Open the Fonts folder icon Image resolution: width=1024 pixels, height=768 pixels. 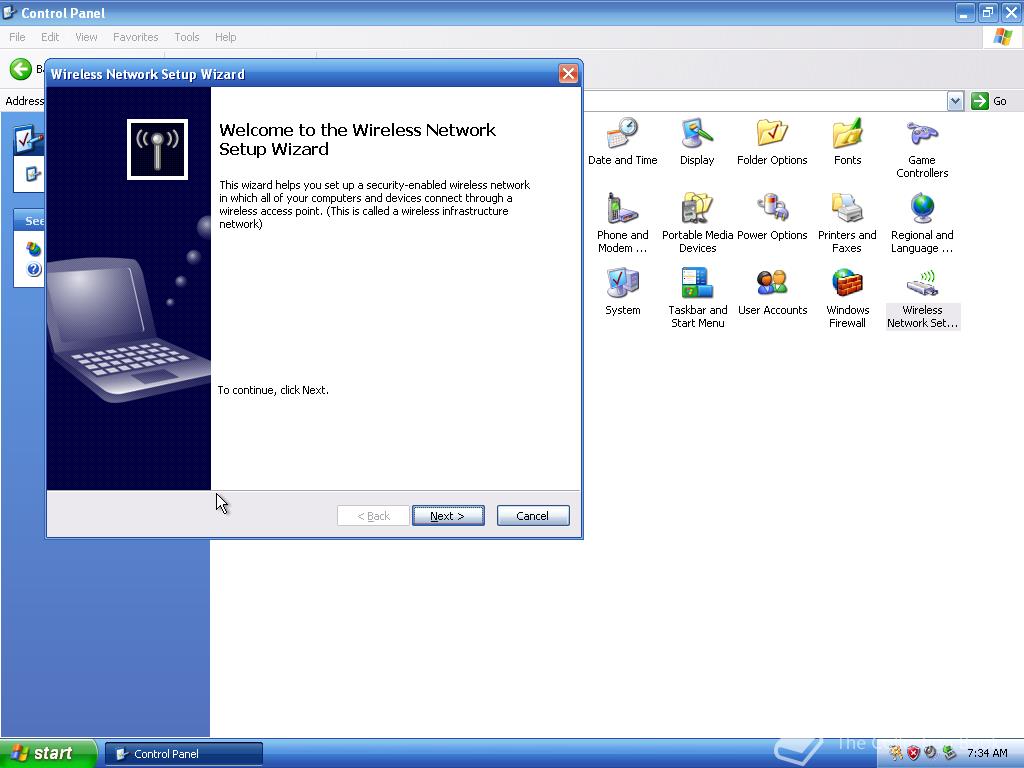[847, 141]
